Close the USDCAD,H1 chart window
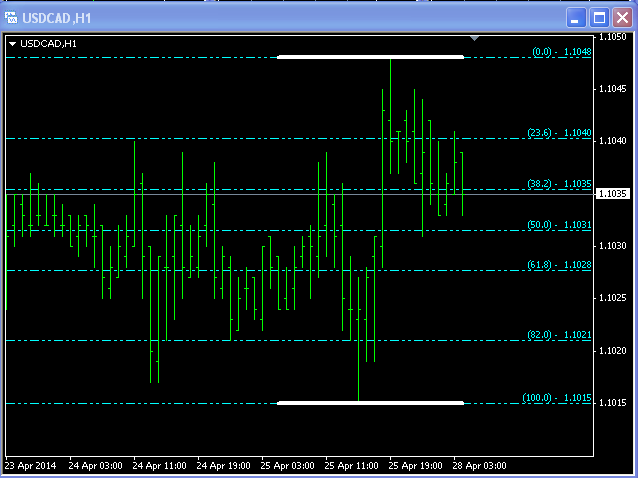 click(622, 18)
